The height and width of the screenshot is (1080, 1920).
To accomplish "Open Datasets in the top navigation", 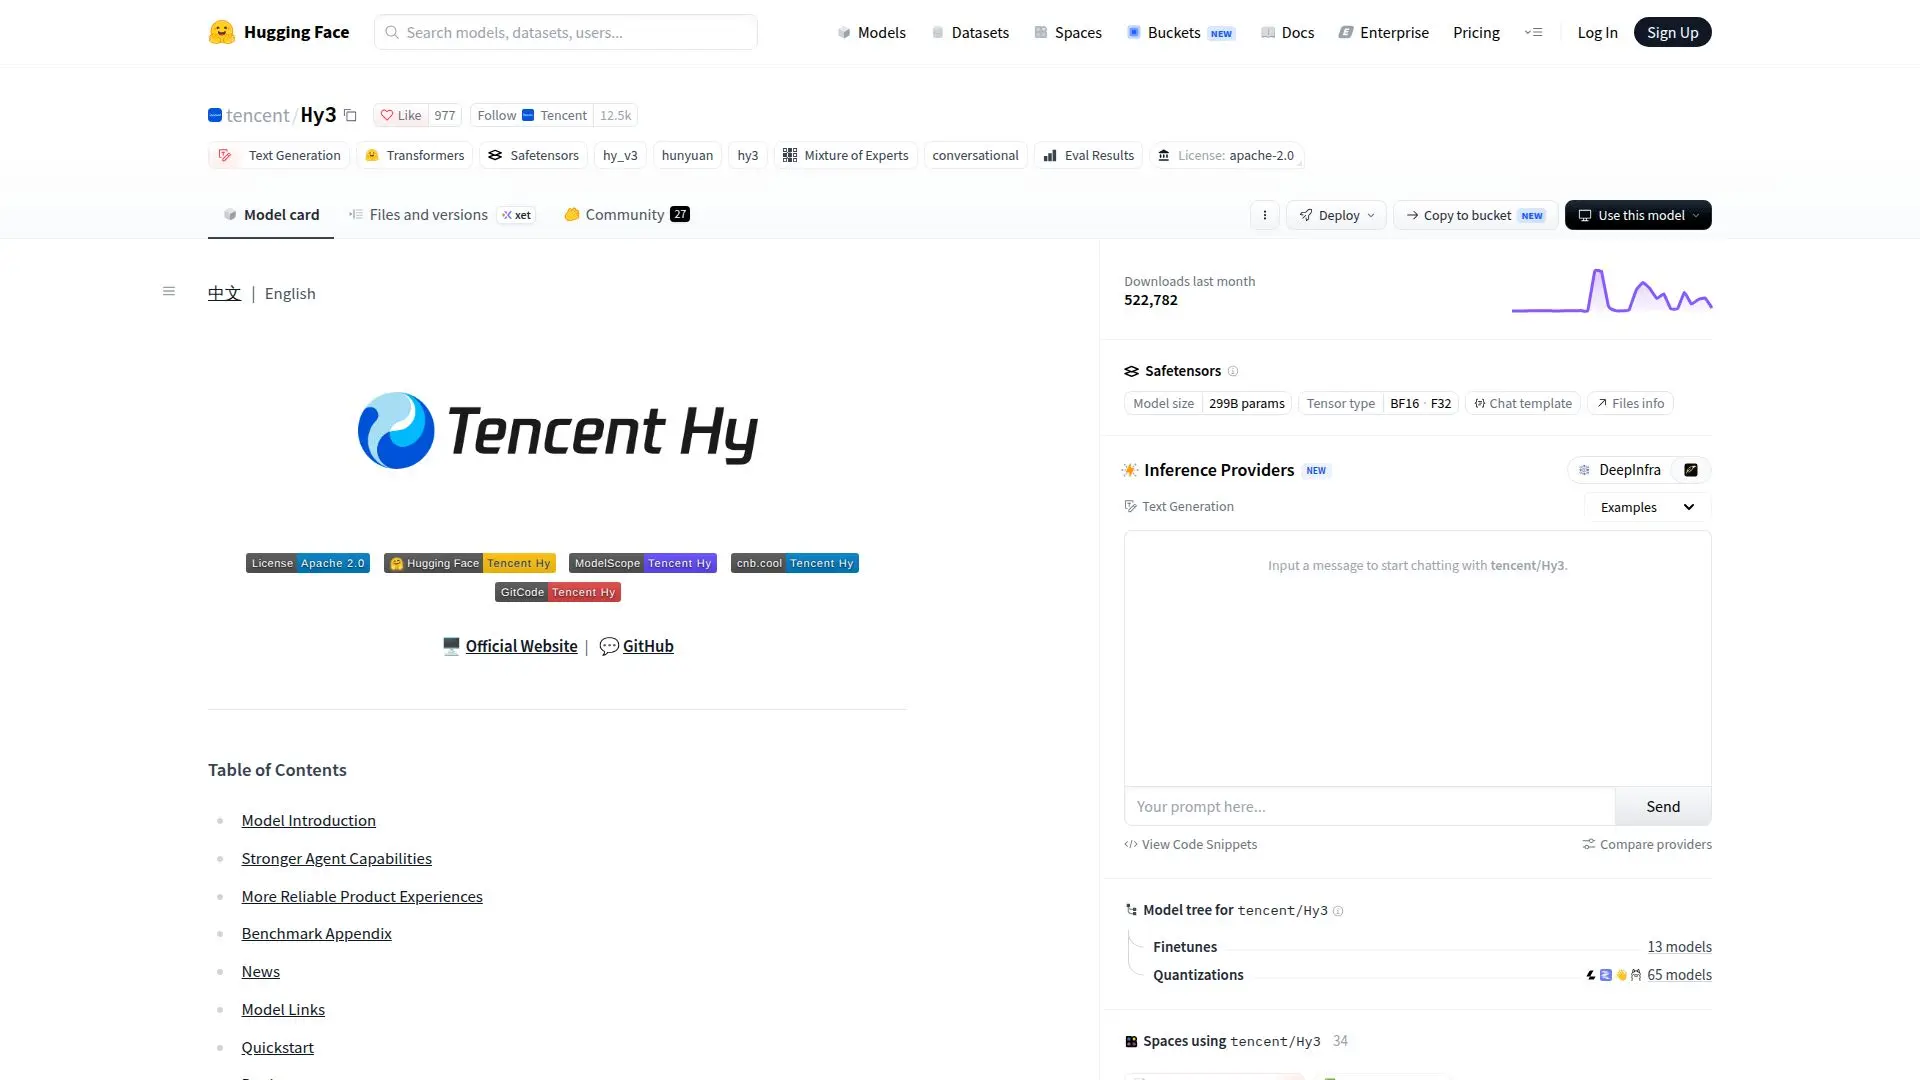I will click(970, 32).
